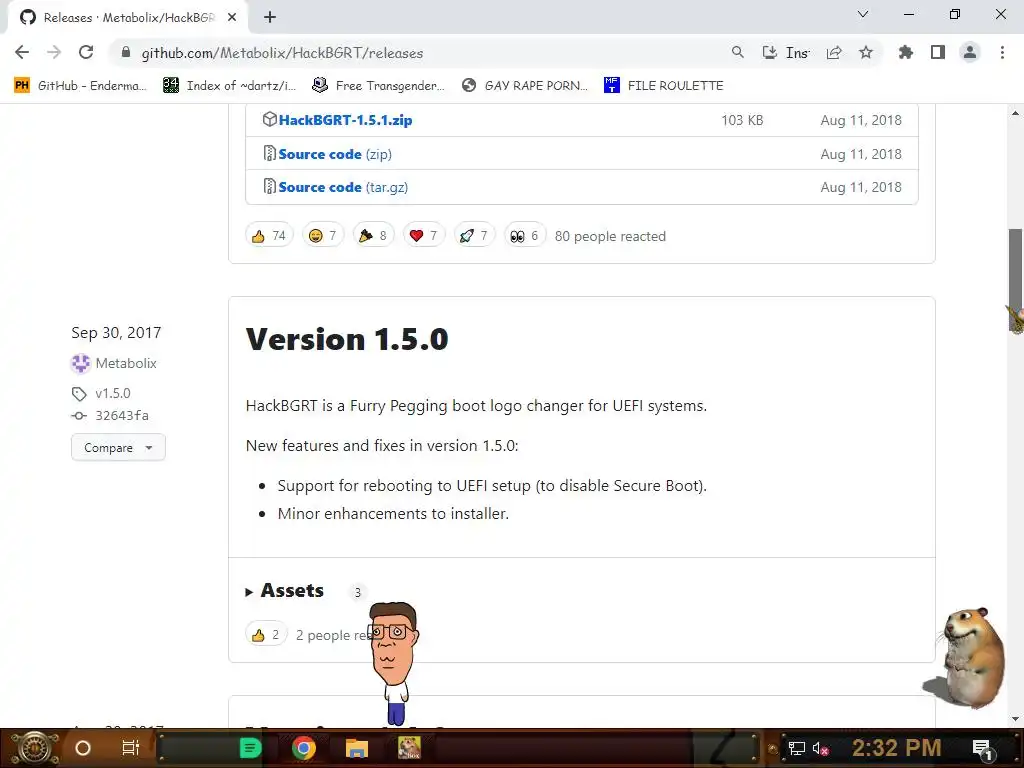The width and height of the screenshot is (1024, 768).
Task: Click the Metabolix avatar image
Action: click(x=80, y=363)
